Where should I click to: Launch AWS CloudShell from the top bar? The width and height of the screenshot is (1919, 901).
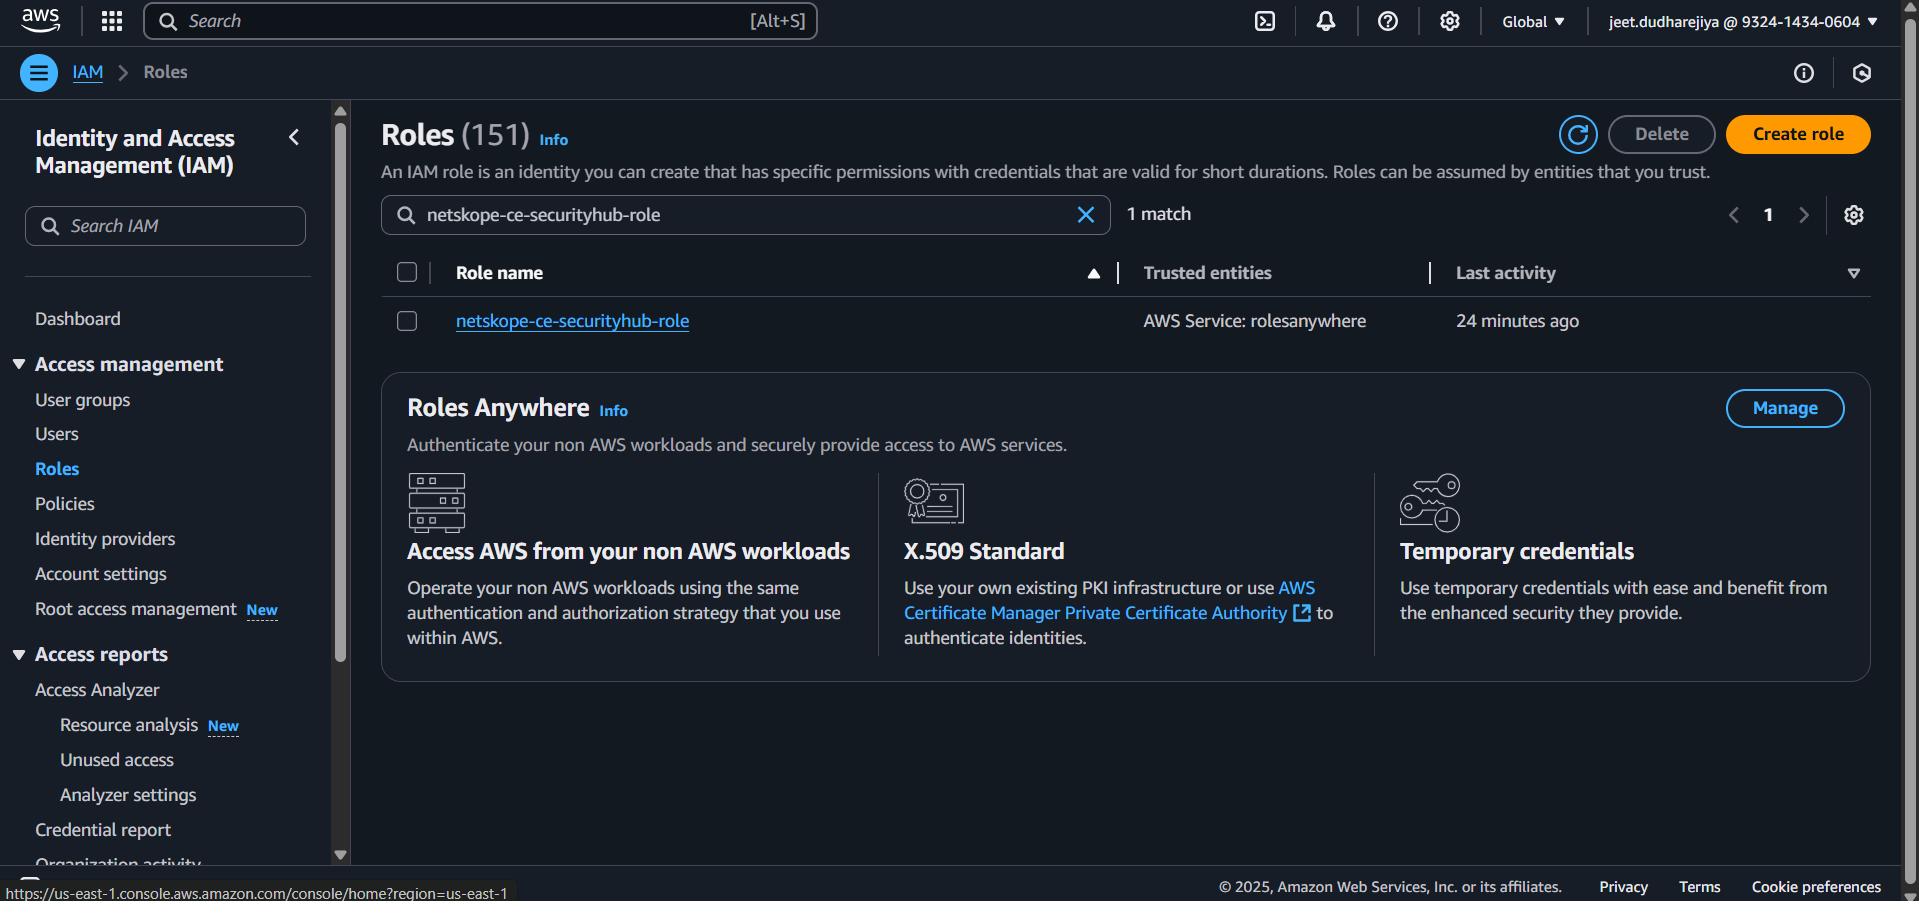point(1265,21)
